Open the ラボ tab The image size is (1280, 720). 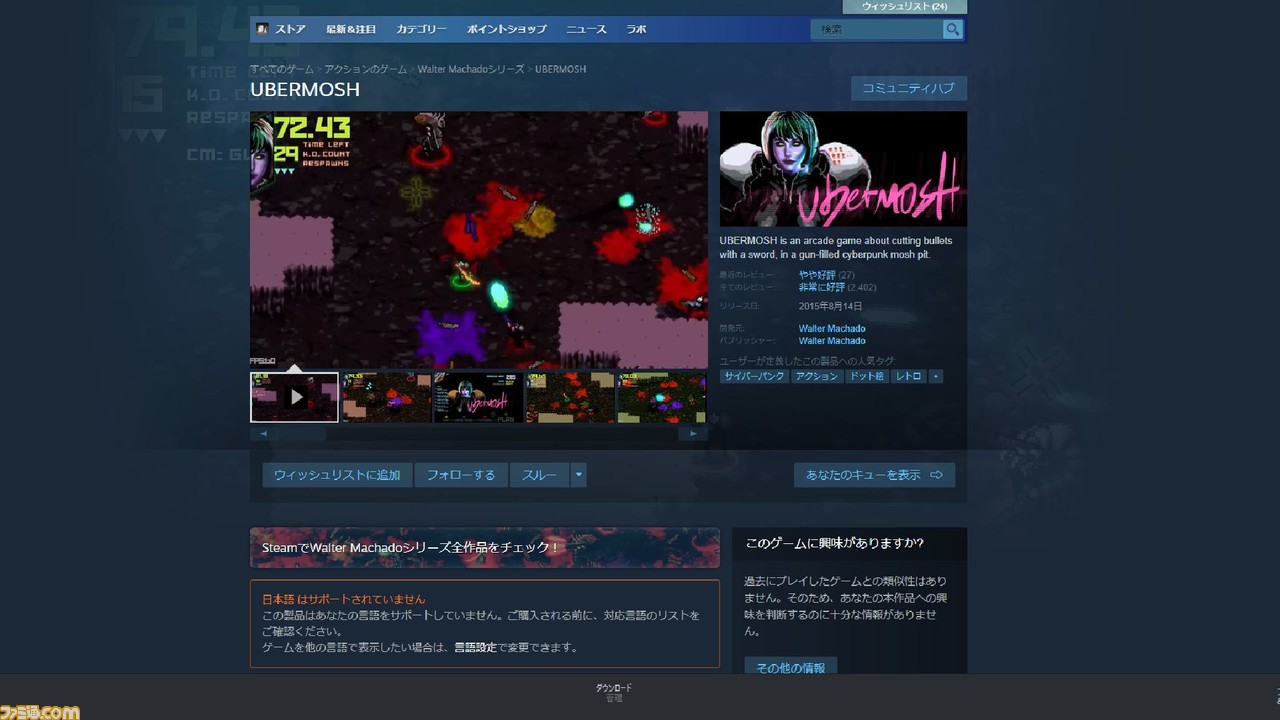636,30
